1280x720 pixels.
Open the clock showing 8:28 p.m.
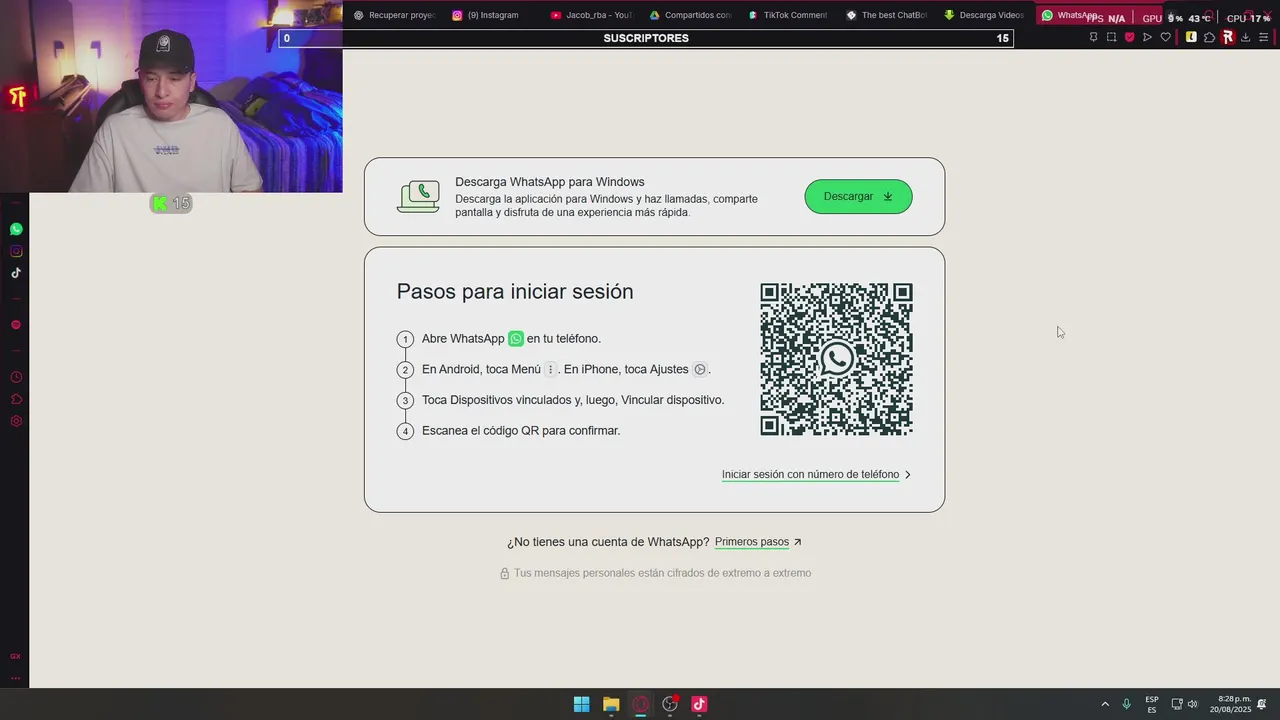pos(1231,704)
